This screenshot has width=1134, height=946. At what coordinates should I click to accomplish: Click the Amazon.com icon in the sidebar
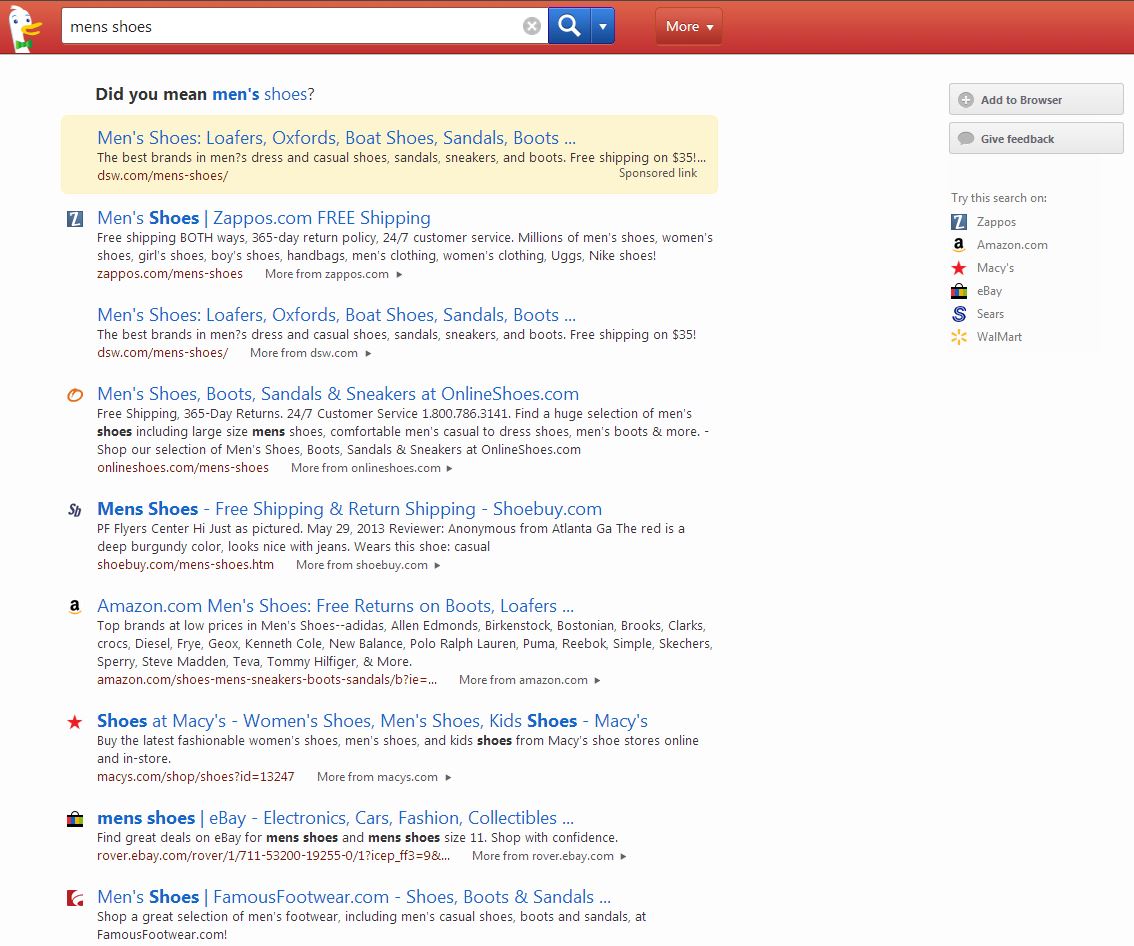[959, 245]
